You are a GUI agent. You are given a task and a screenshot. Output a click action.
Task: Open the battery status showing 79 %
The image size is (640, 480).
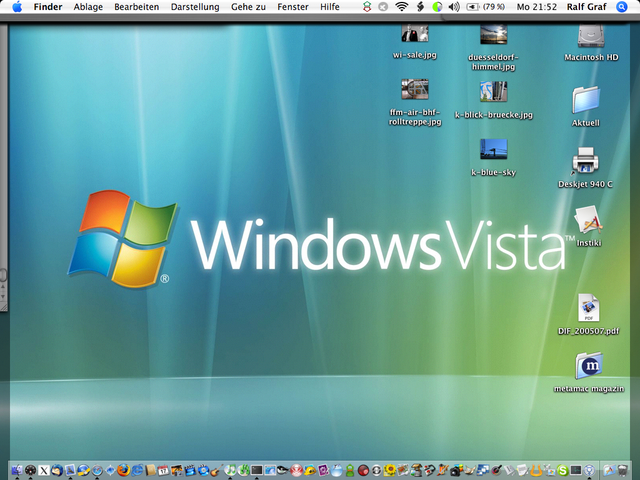485,7
